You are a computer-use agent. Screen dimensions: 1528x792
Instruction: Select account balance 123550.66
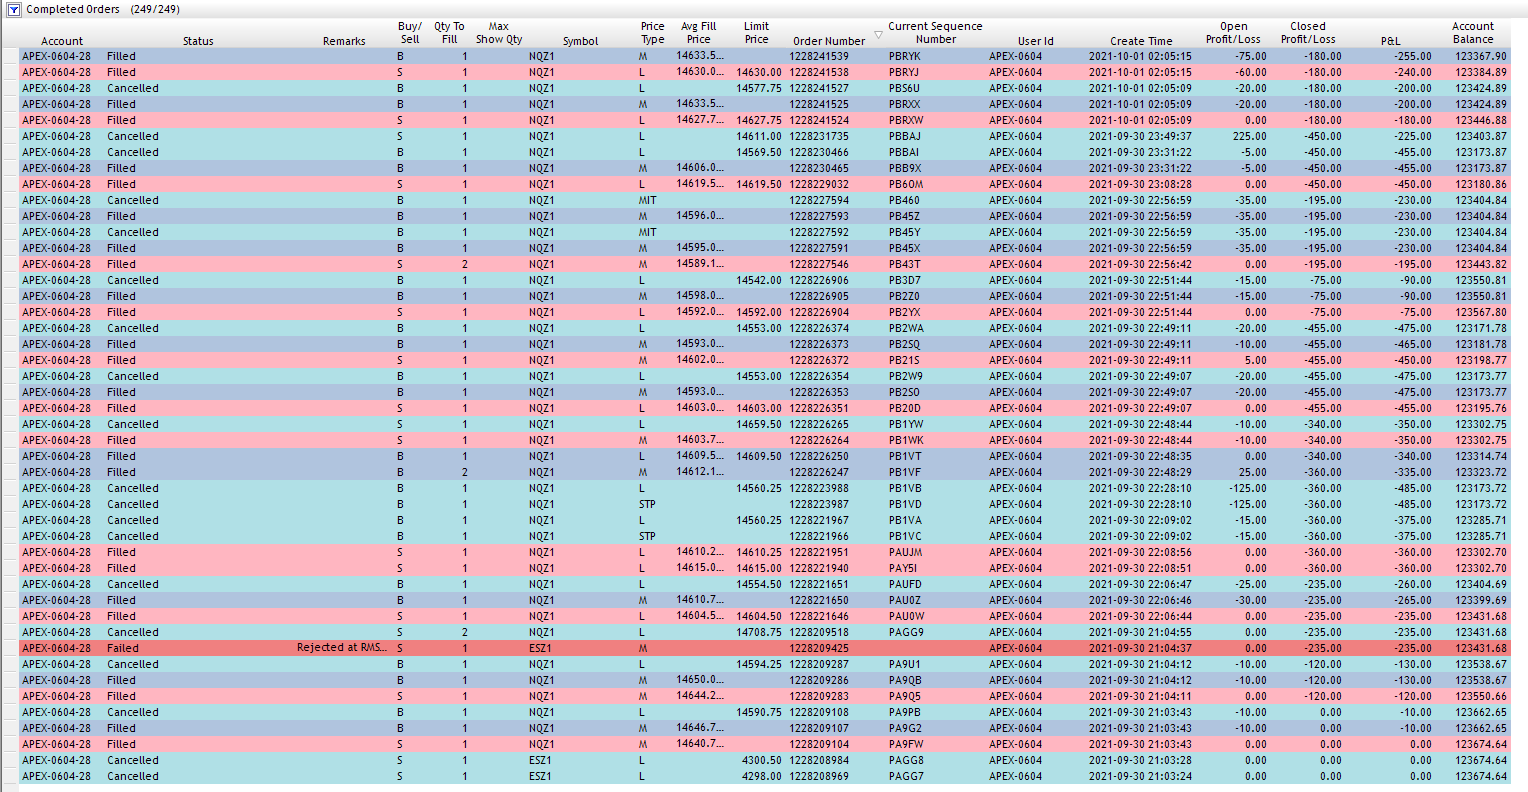pos(1481,696)
